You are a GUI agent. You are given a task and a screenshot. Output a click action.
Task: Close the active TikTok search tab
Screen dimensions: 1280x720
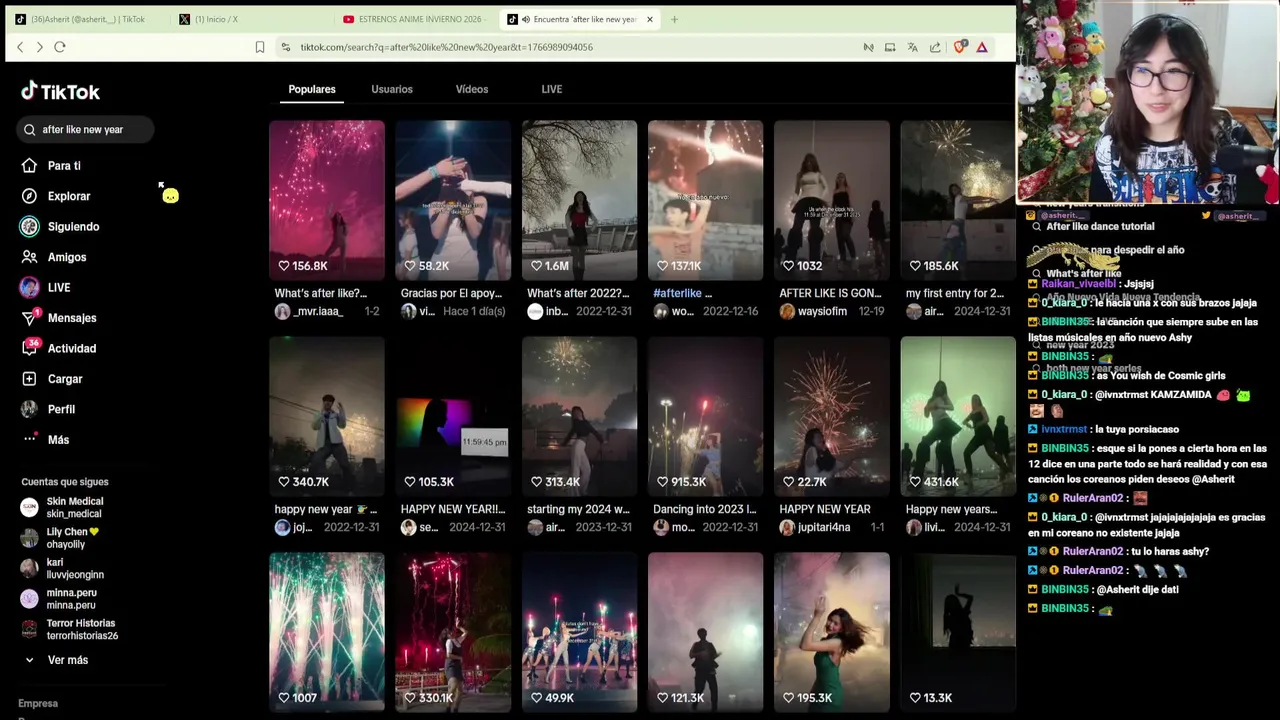coord(649,19)
